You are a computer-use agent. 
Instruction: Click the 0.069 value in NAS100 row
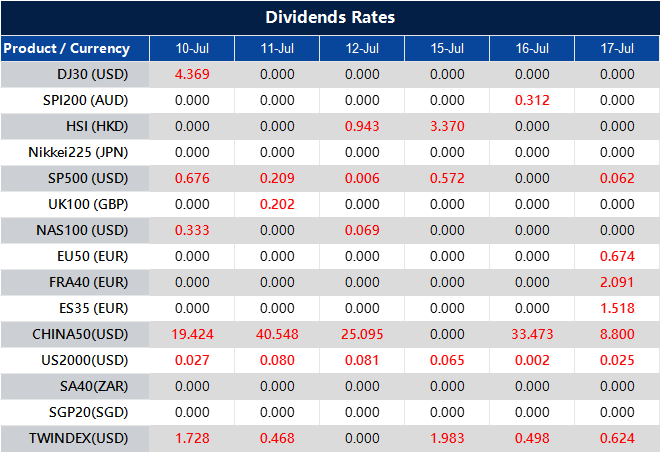pos(361,230)
